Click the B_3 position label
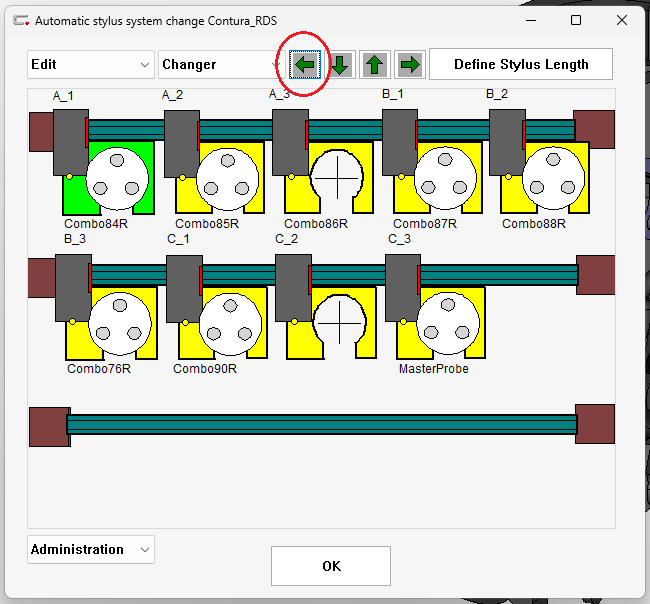650x604 pixels. [x=75, y=239]
